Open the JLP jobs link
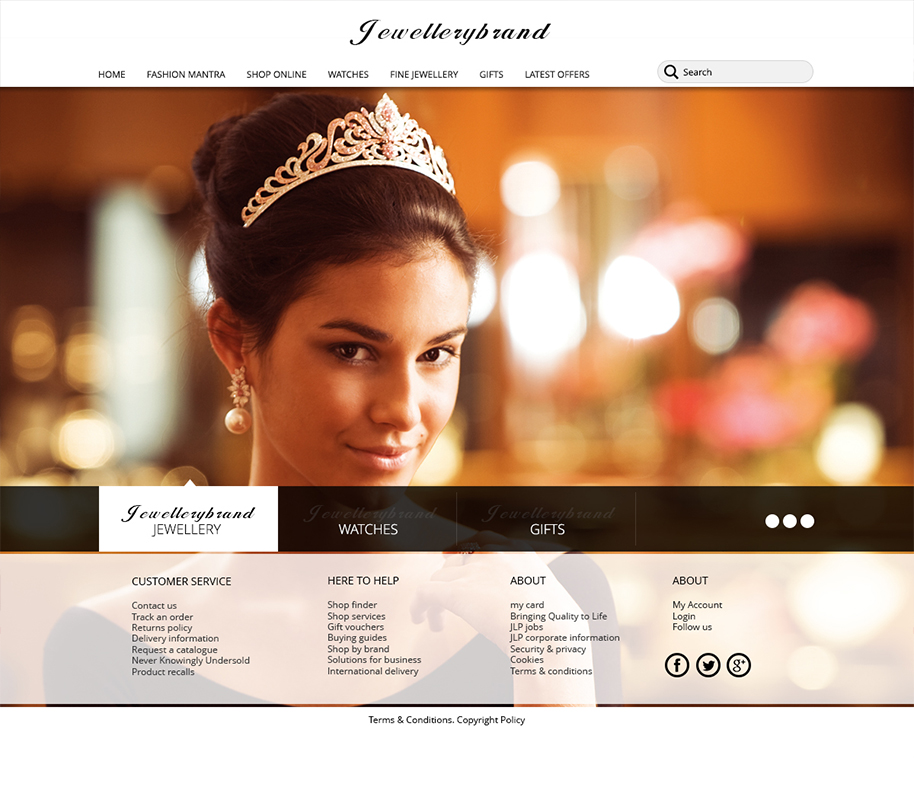 pyautogui.click(x=526, y=627)
